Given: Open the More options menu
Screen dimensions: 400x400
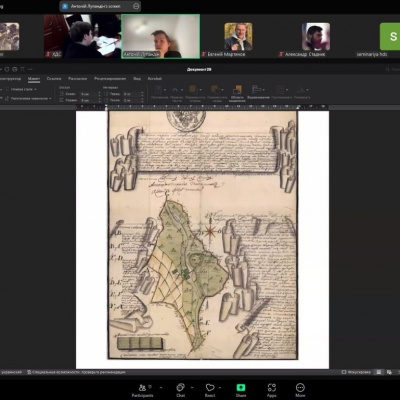Looking at the screenshot, I should tap(300, 390).
